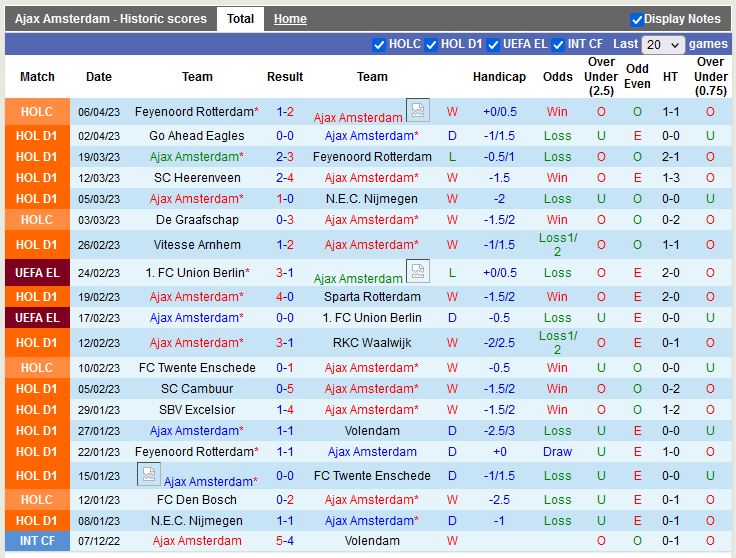Click the 0-5 result against SC Cambuur

[x=285, y=389]
